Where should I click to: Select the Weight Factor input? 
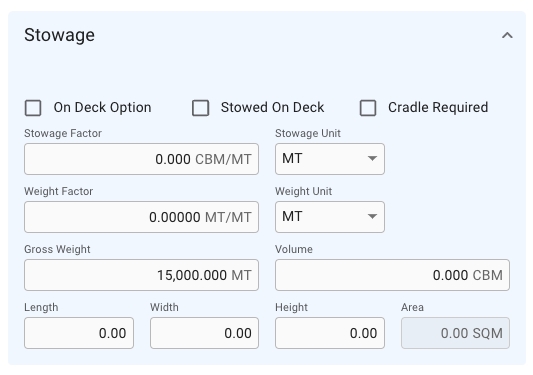(141, 217)
